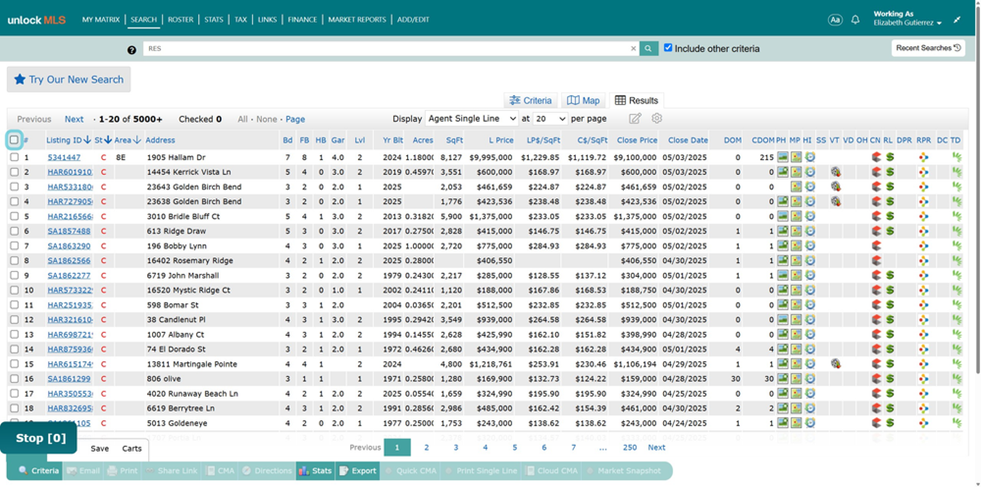Select the checkbox for row 5
Viewport: 981px width, 487px height.
click(14, 217)
